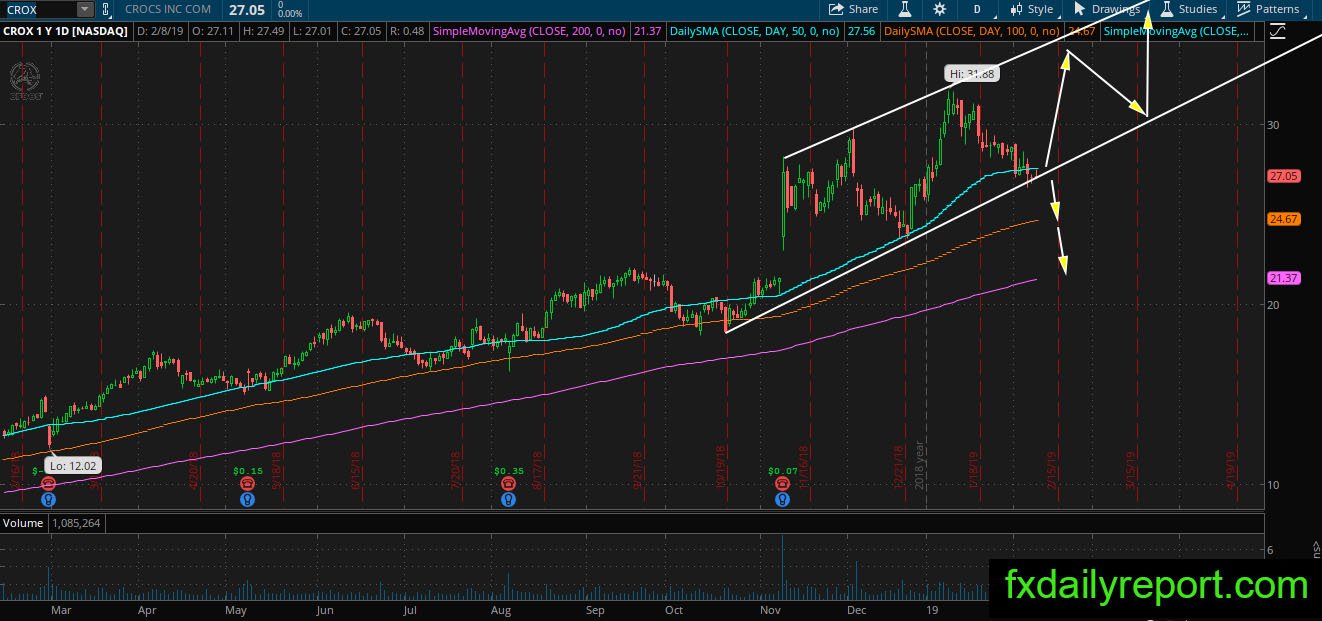Click the Lo: 12.02 price bubble
The height and width of the screenshot is (621, 1322).
click(x=72, y=465)
